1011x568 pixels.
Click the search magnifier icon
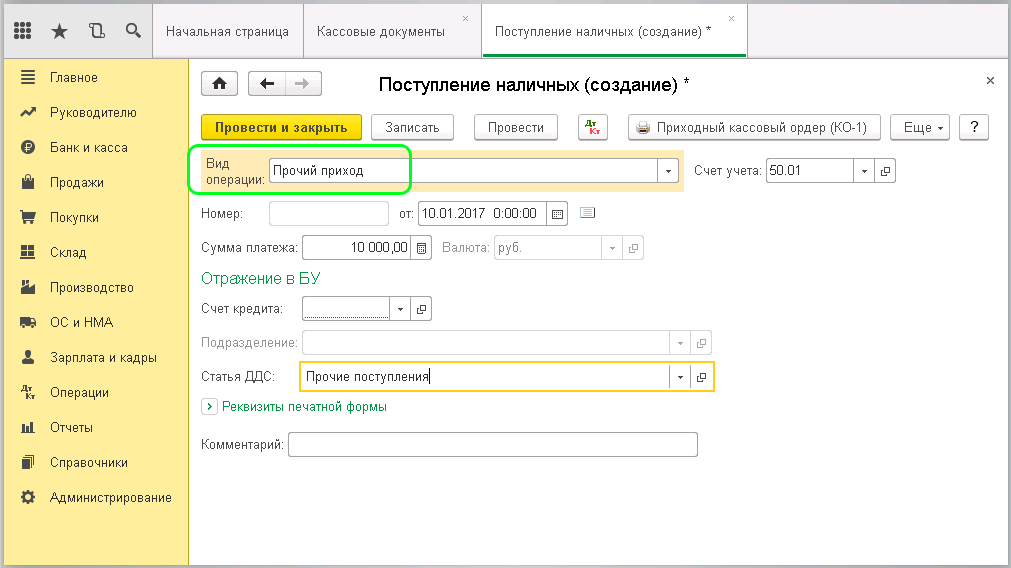coord(133,30)
